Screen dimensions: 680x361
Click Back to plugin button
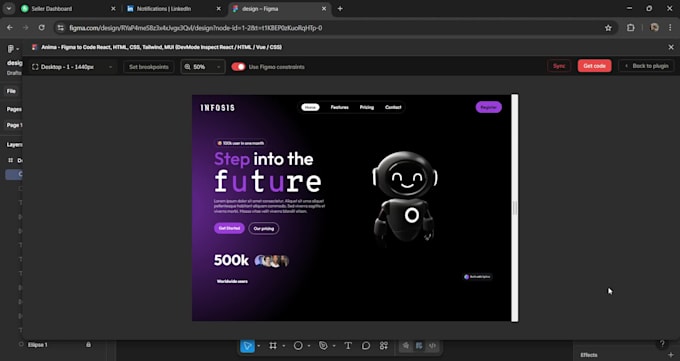click(x=646, y=66)
